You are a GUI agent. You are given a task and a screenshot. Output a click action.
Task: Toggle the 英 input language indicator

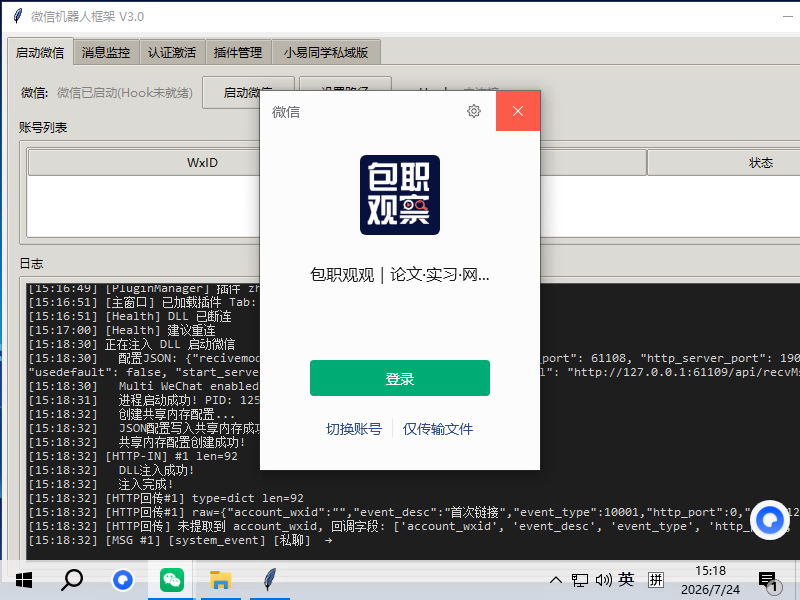pos(627,580)
